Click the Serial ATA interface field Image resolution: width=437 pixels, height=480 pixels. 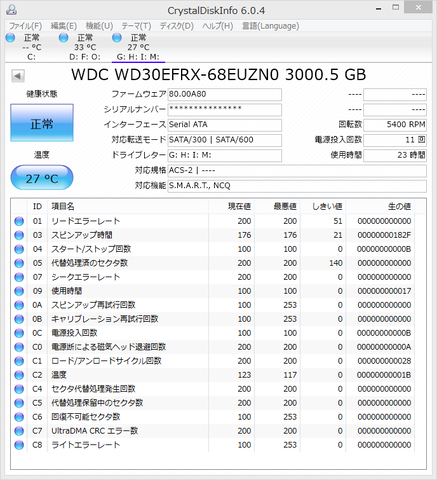224,125
